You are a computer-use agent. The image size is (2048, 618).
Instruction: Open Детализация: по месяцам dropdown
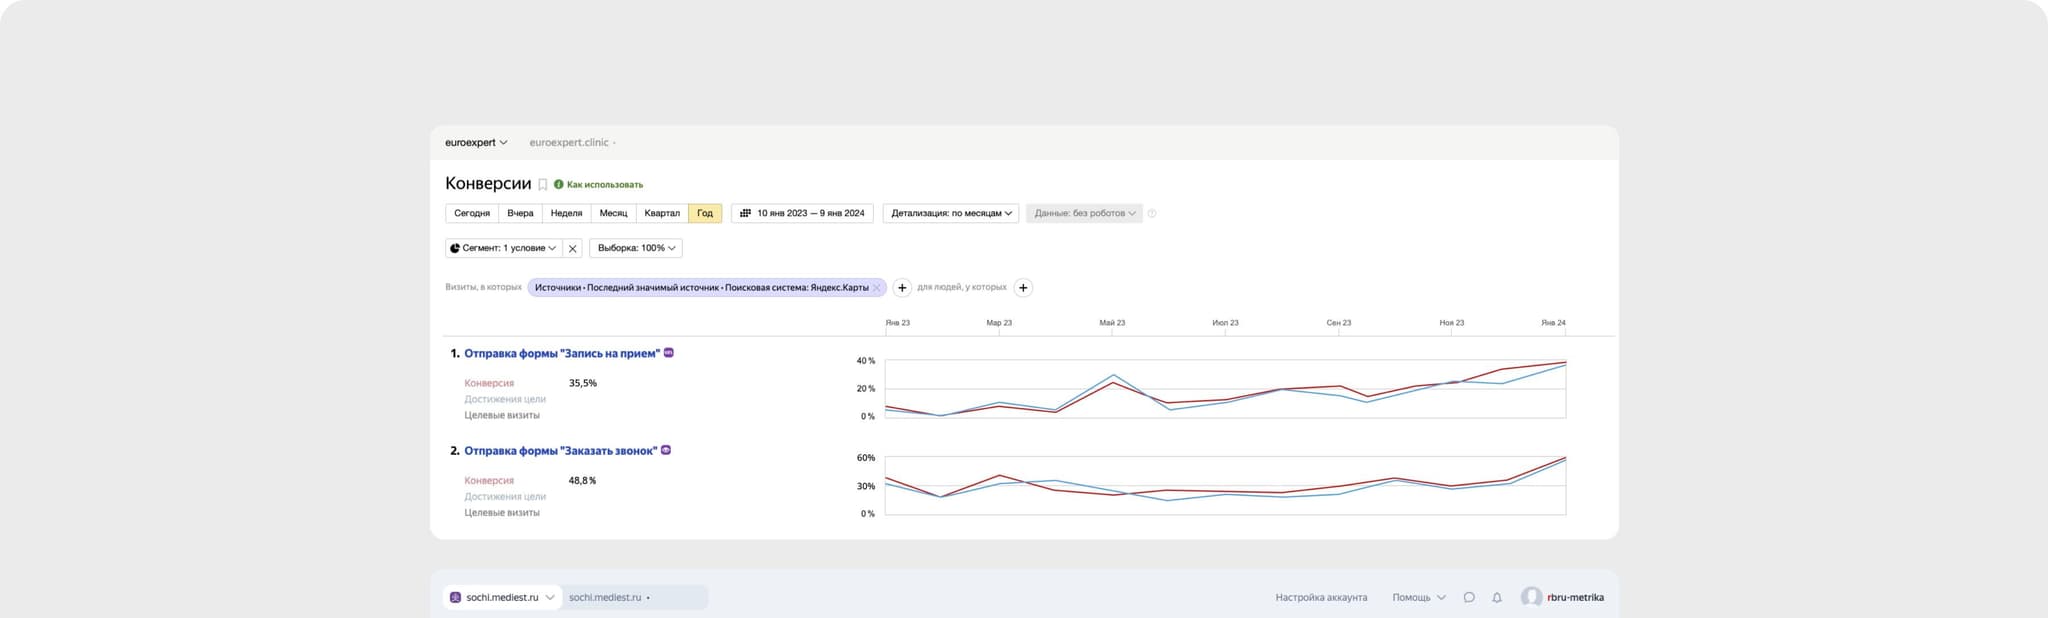(951, 213)
